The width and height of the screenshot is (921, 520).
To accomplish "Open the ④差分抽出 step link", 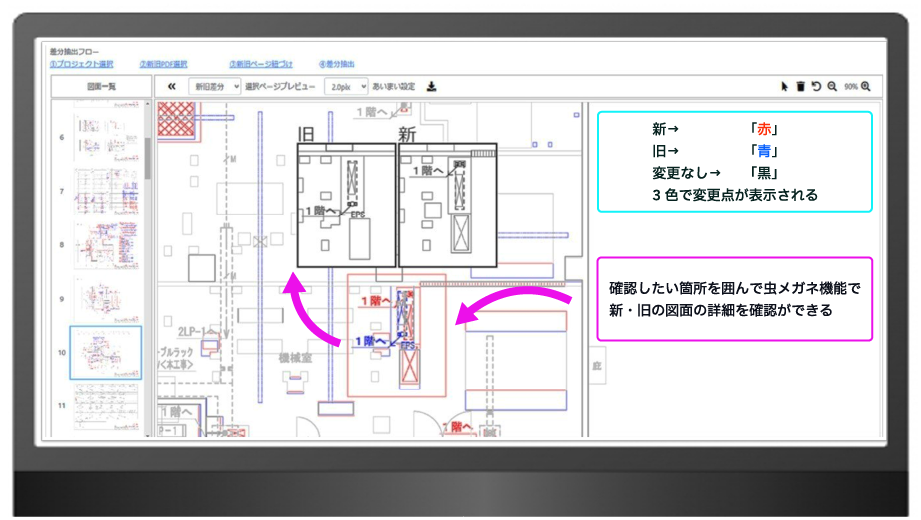I will pos(337,64).
